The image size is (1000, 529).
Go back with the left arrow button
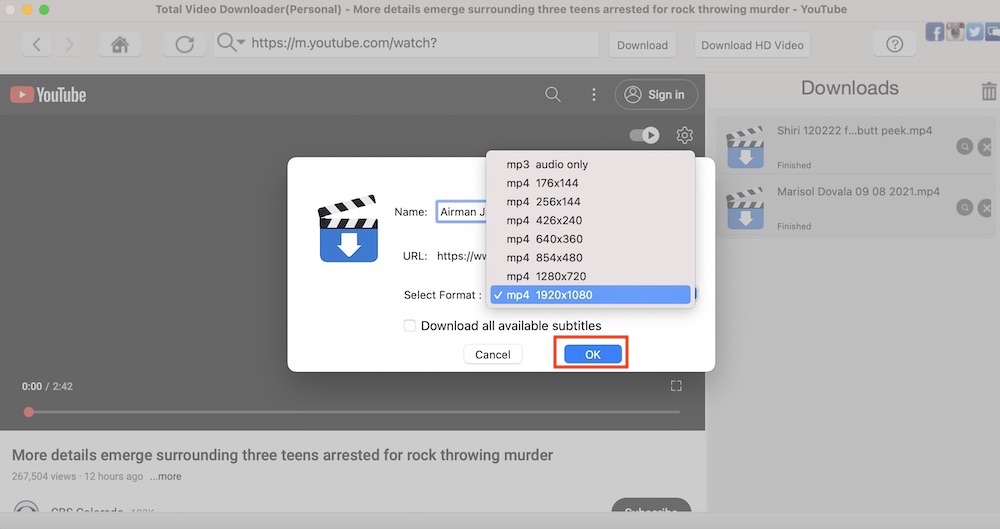pos(36,45)
